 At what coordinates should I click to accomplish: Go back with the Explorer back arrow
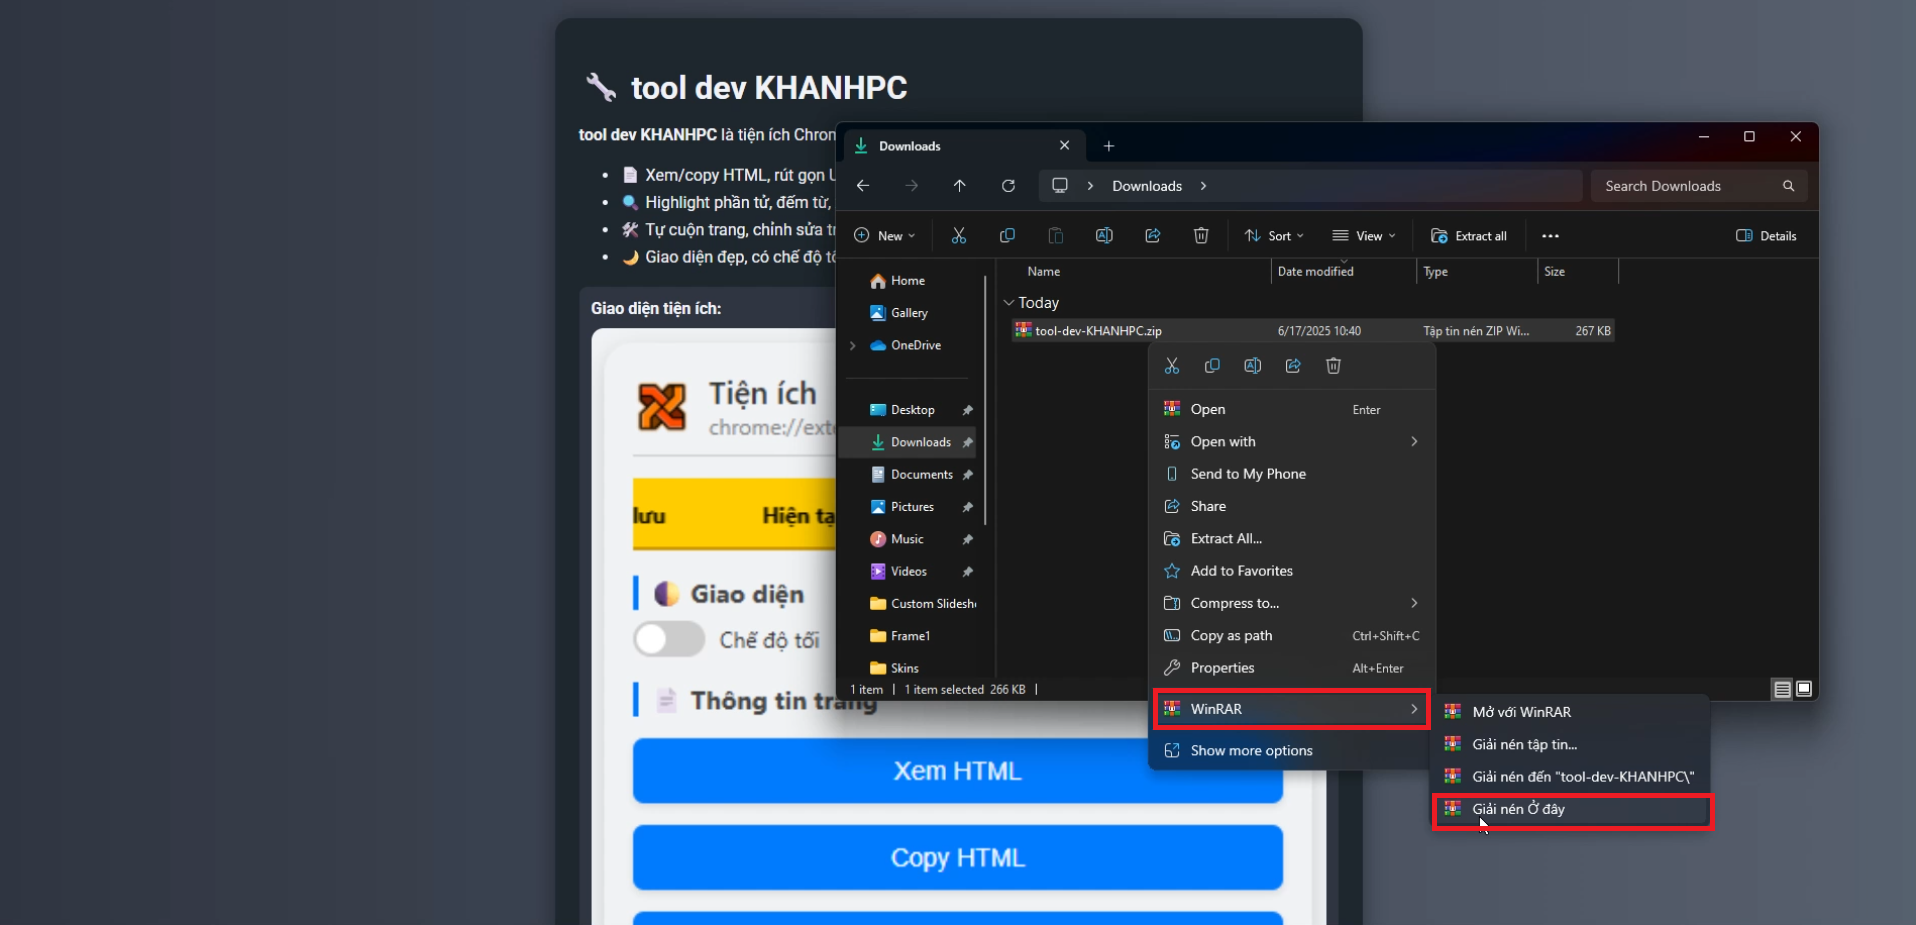[863, 186]
